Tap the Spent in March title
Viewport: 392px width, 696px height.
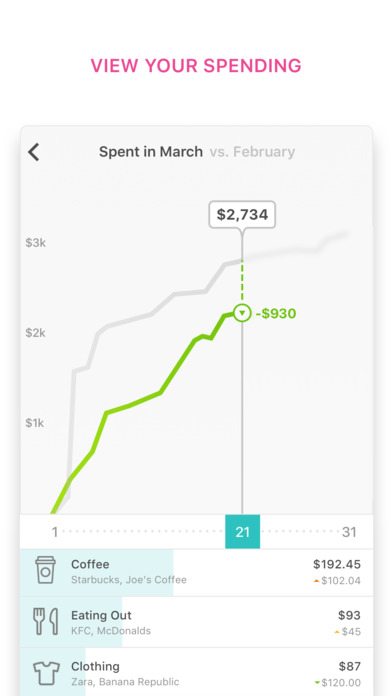tap(150, 152)
